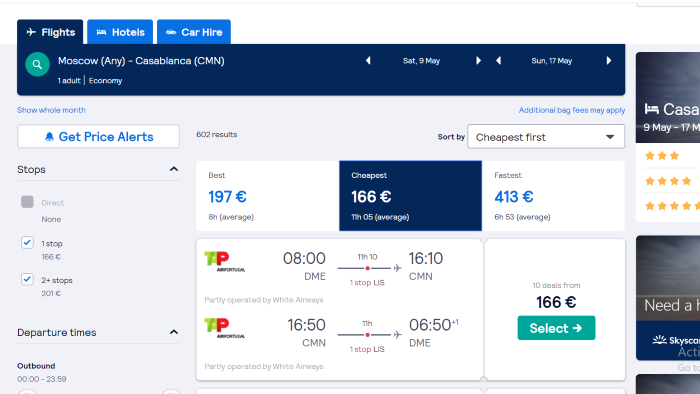Move return date before Sun, 17 May
Image resolution: width=700 pixels, height=394 pixels.
pos(498,61)
